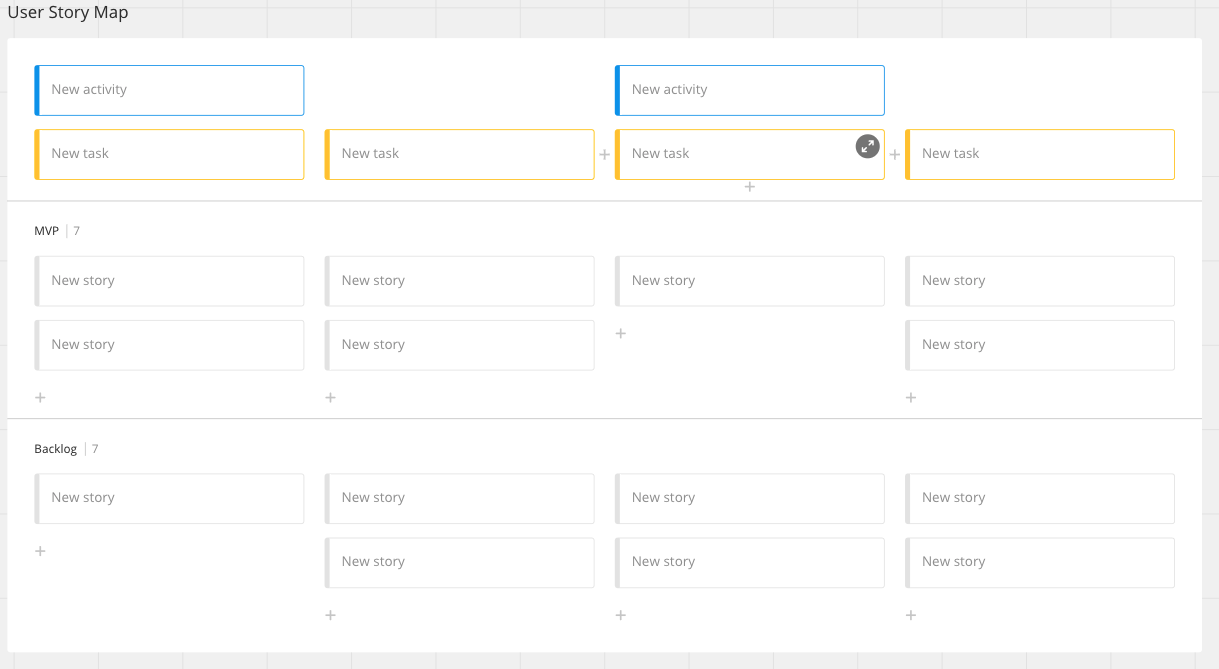Click the MVP release label

(46, 231)
